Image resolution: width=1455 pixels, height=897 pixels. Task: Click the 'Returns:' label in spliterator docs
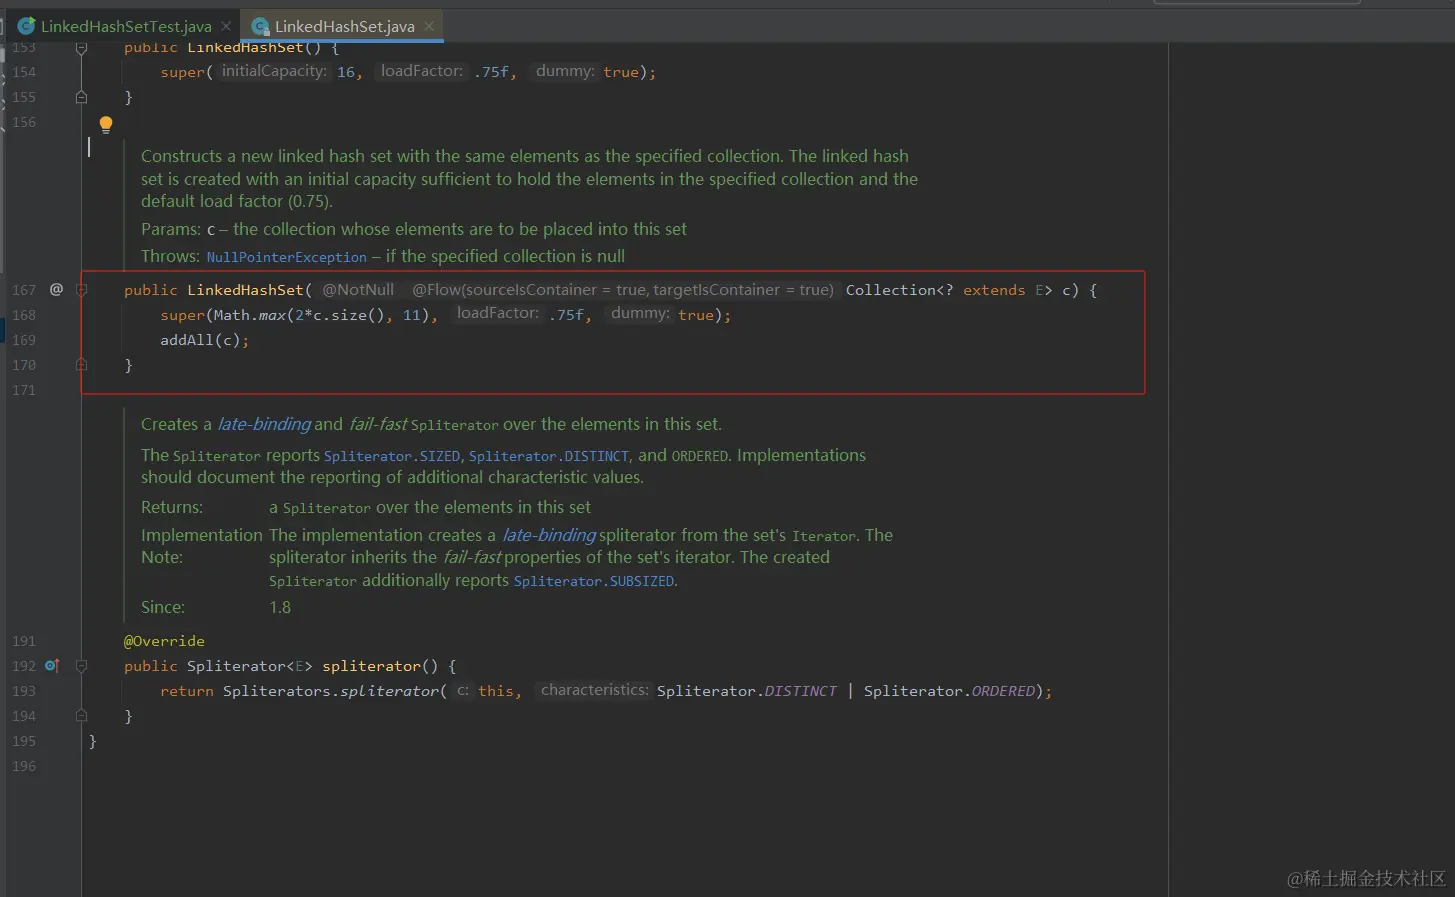(x=172, y=507)
